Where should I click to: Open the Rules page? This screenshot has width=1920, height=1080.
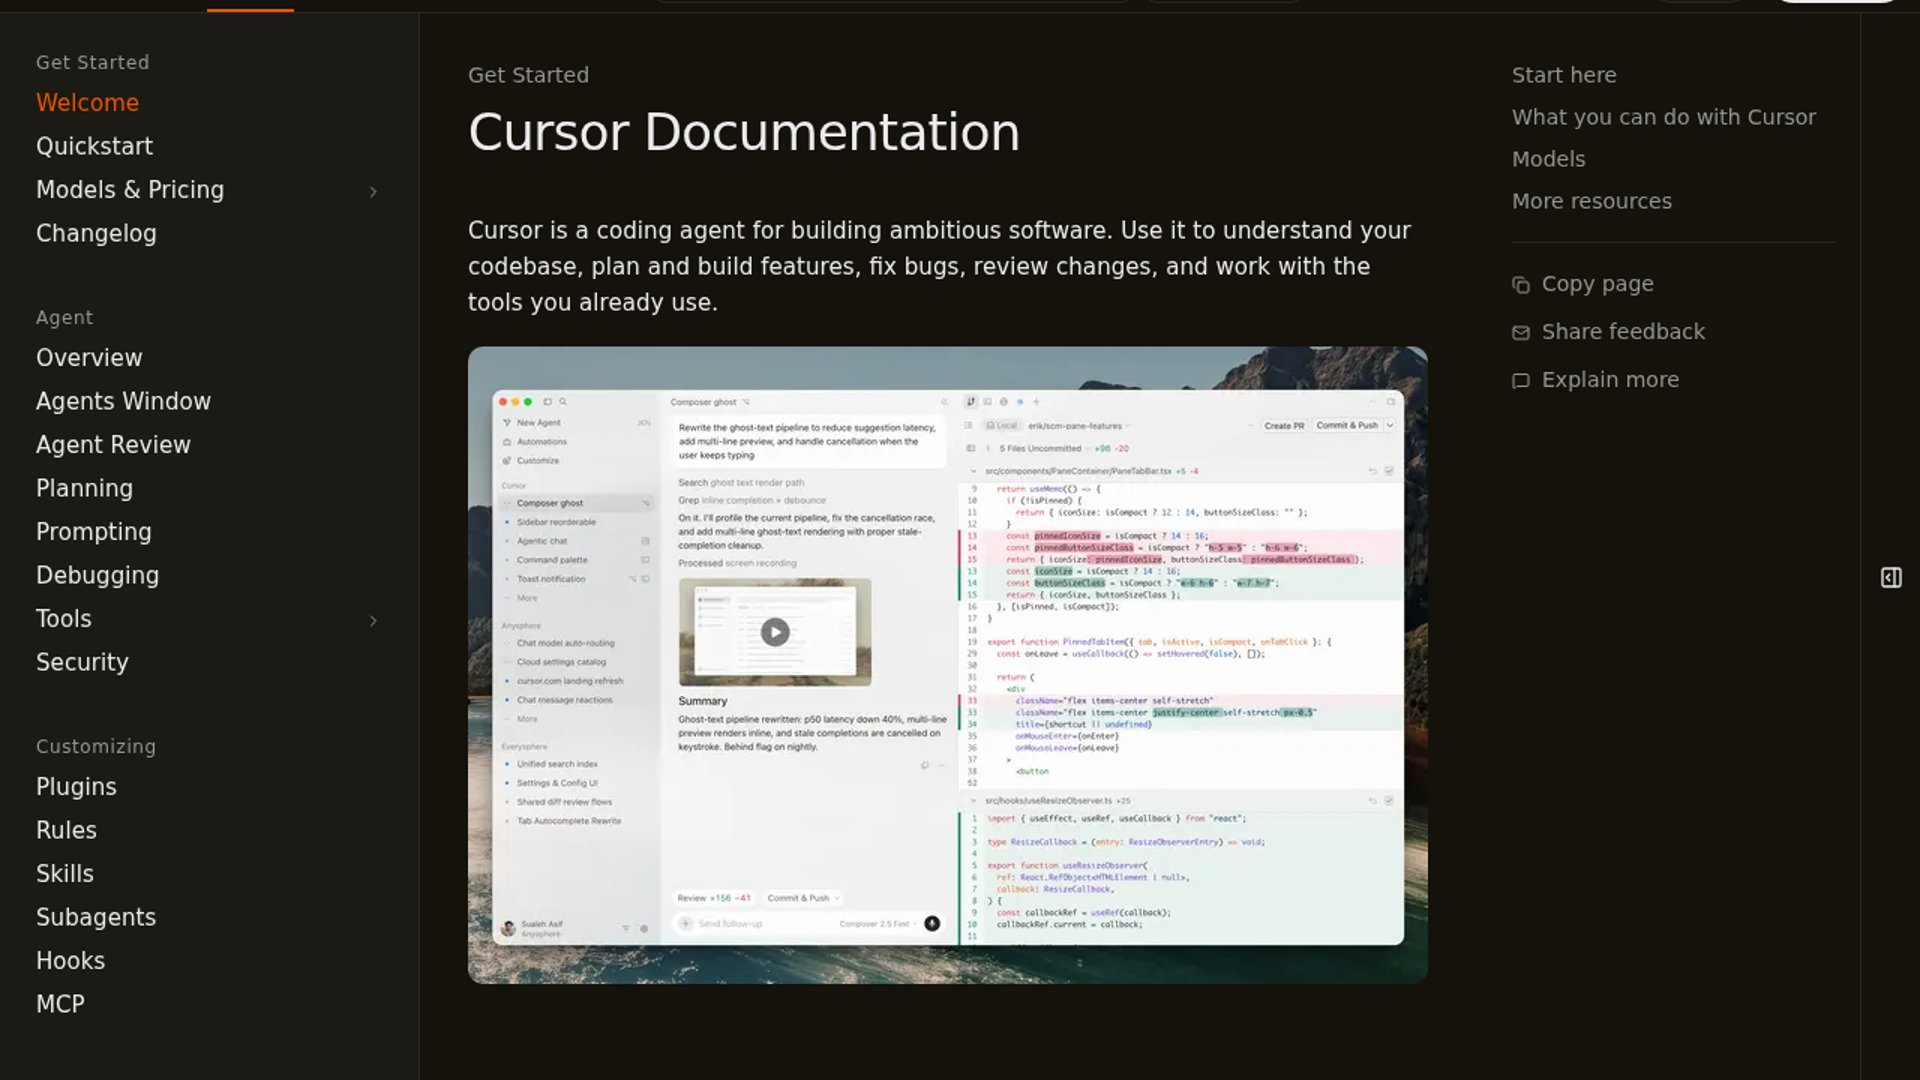pos(66,830)
